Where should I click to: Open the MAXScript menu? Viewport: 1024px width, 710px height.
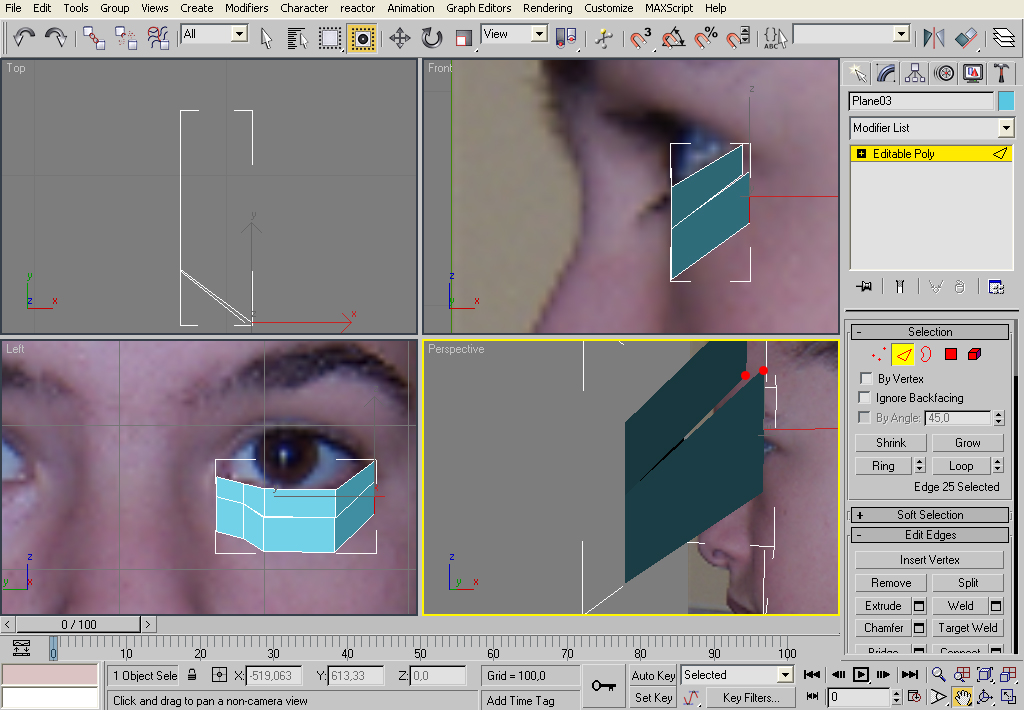[x=669, y=8]
